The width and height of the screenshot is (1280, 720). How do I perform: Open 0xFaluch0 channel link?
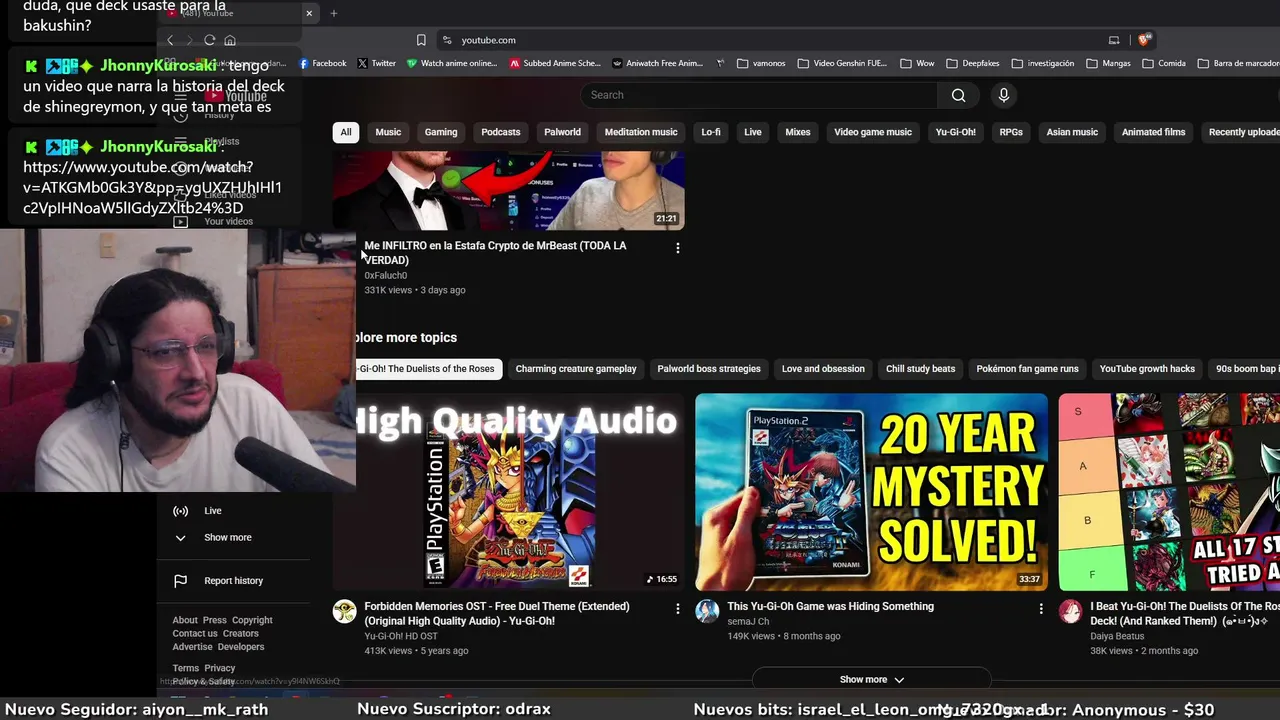(386, 276)
